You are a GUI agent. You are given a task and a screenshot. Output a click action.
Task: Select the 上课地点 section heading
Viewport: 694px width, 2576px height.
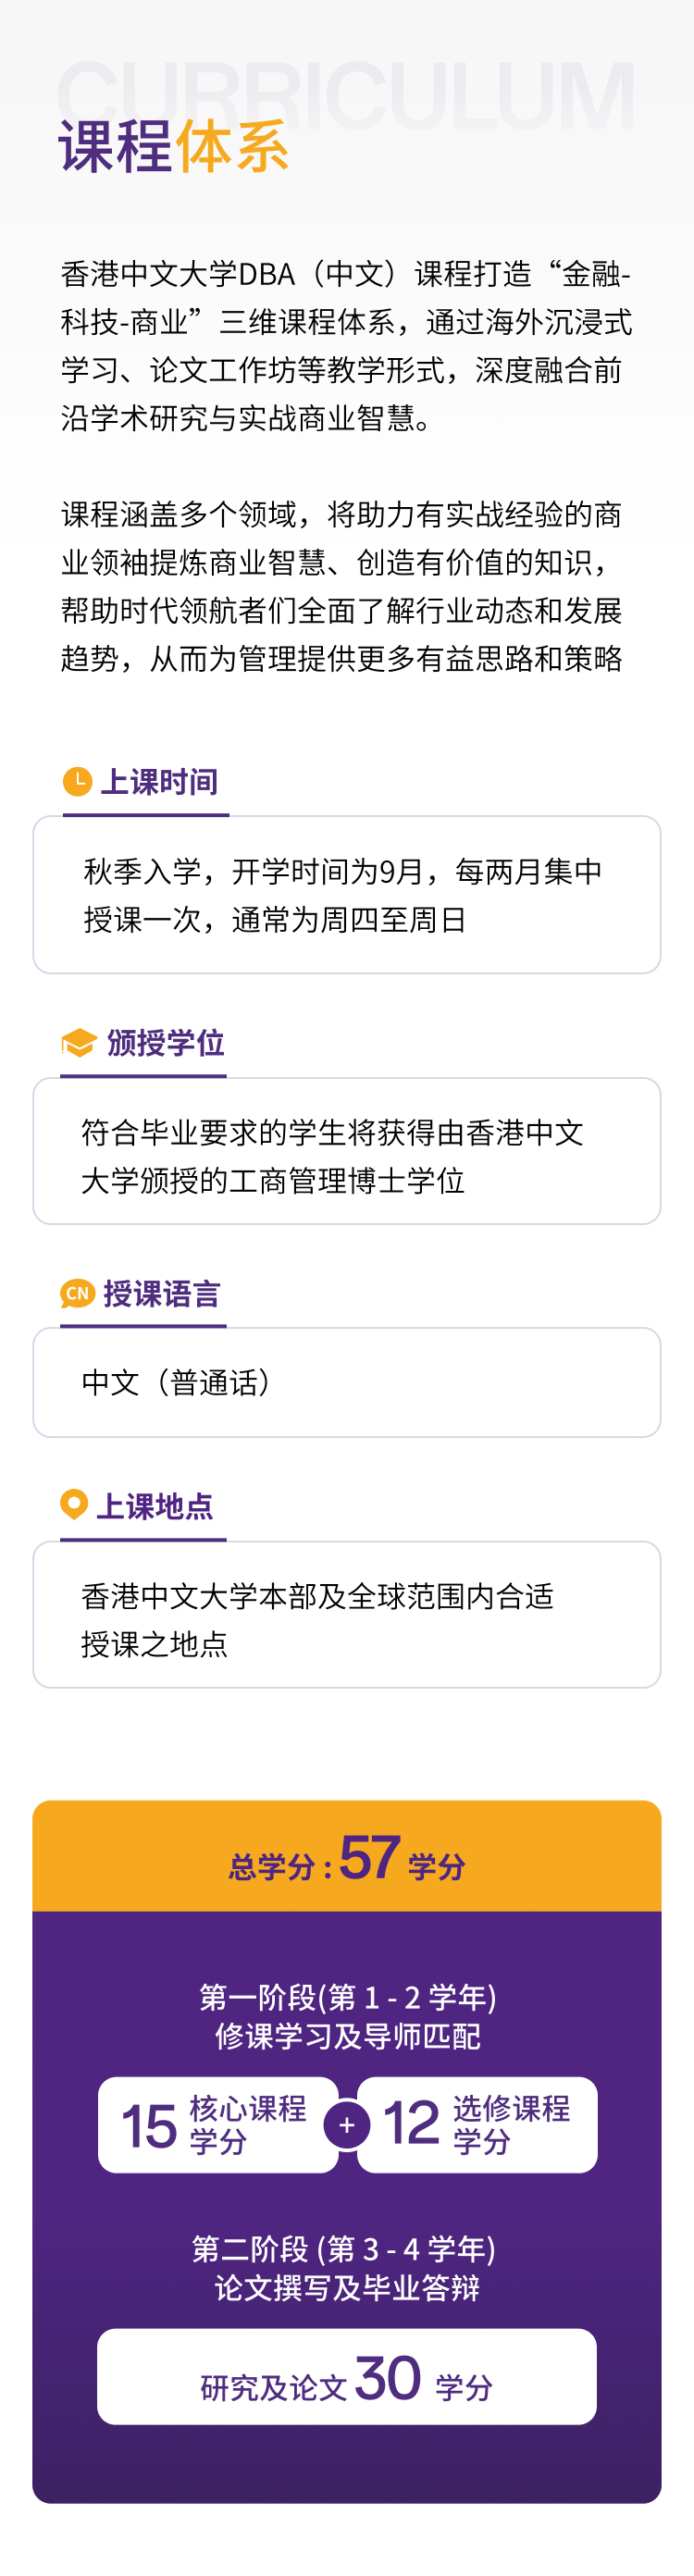coord(155,1506)
